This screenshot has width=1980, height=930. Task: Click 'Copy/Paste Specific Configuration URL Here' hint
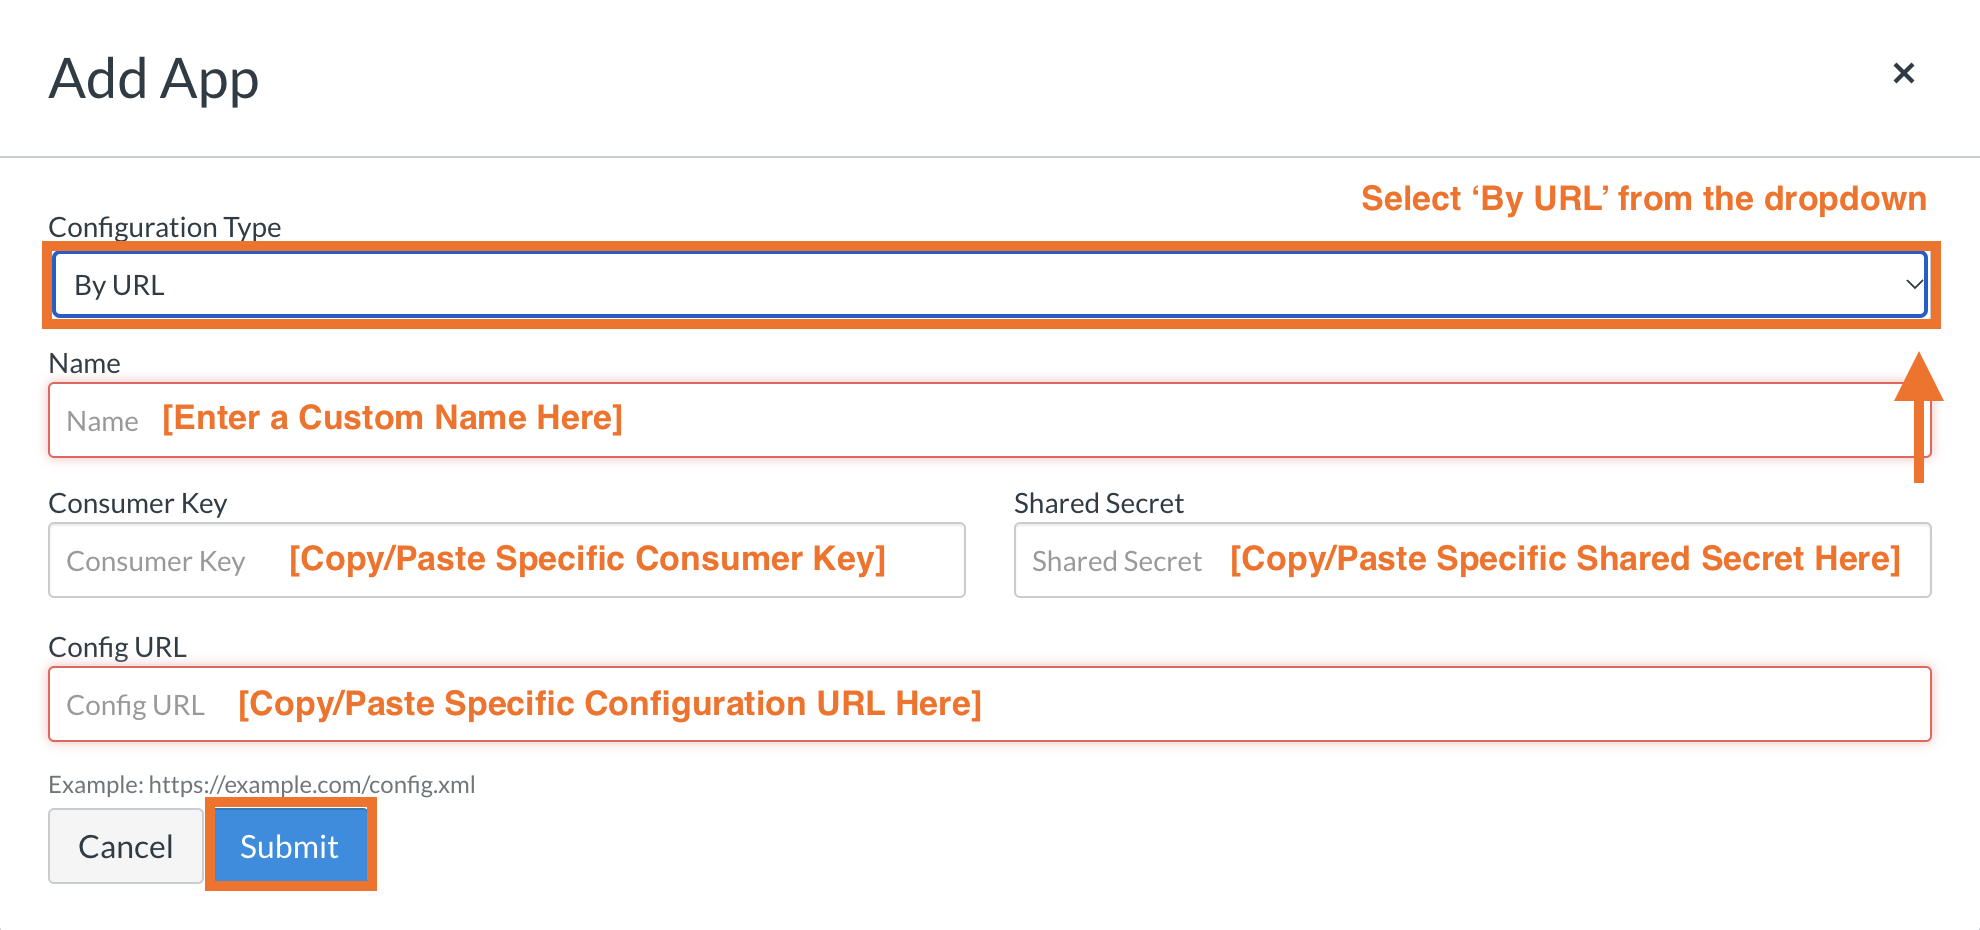(x=609, y=703)
